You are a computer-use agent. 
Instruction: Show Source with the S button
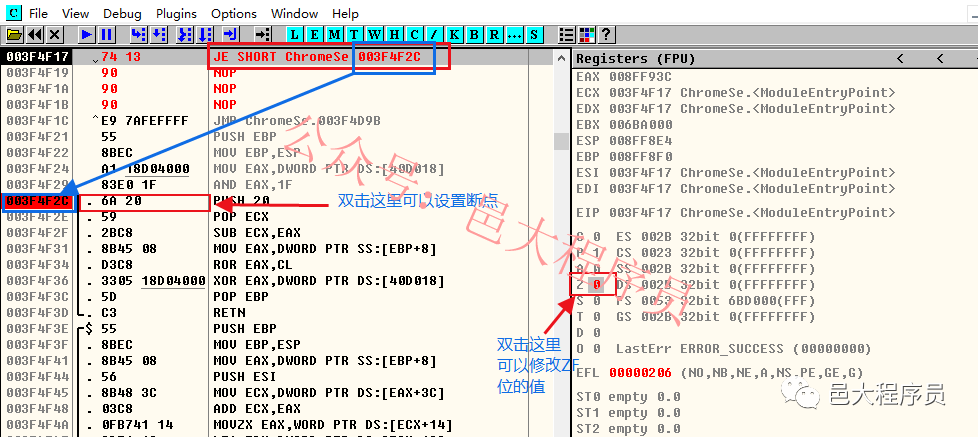coord(534,34)
